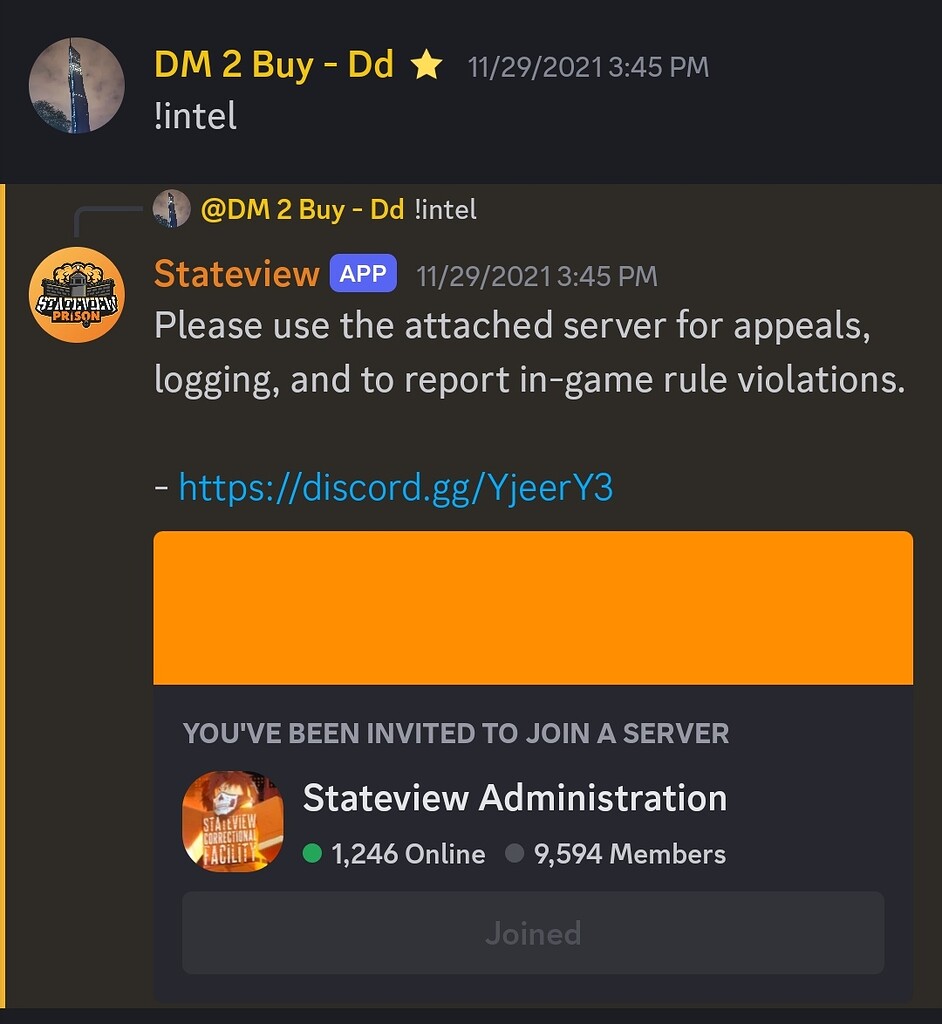The width and height of the screenshot is (942, 1024).
Task: Click the orange embed banner image
Action: pos(532,606)
